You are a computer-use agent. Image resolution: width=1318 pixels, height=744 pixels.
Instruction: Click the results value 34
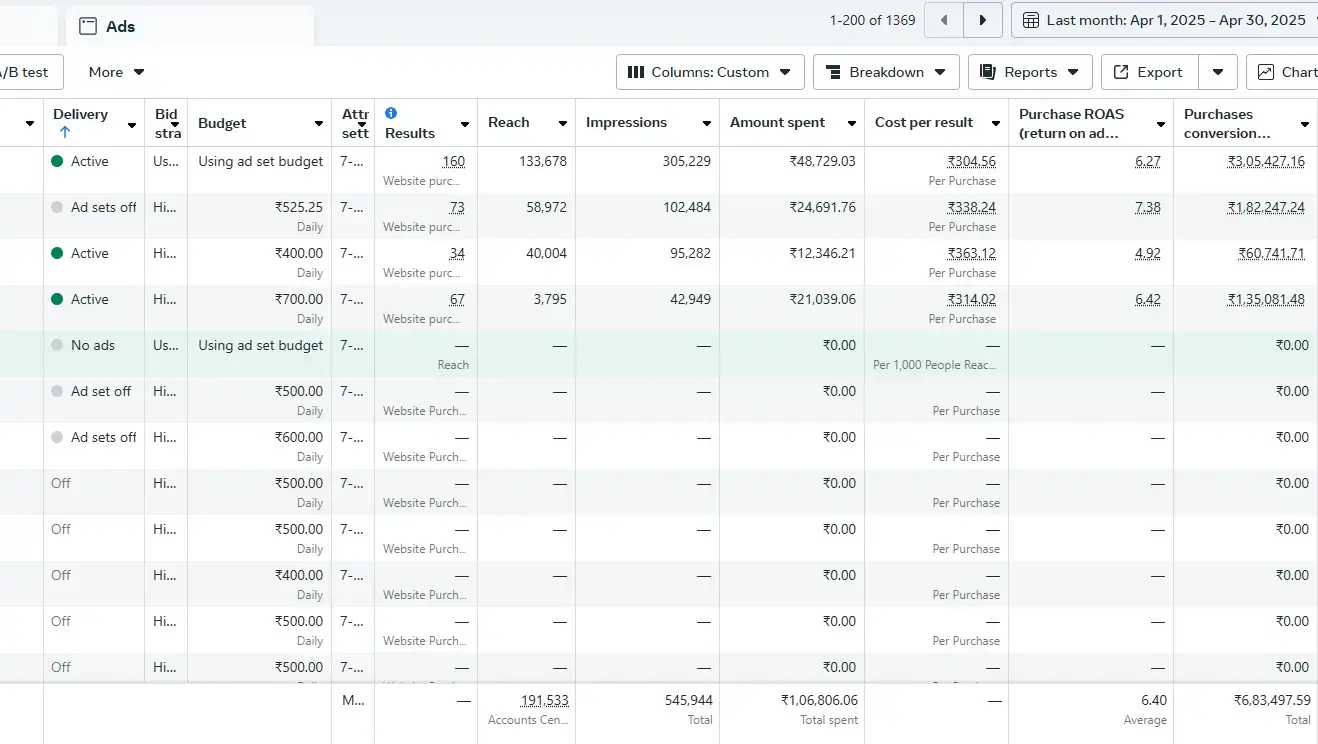coord(457,253)
